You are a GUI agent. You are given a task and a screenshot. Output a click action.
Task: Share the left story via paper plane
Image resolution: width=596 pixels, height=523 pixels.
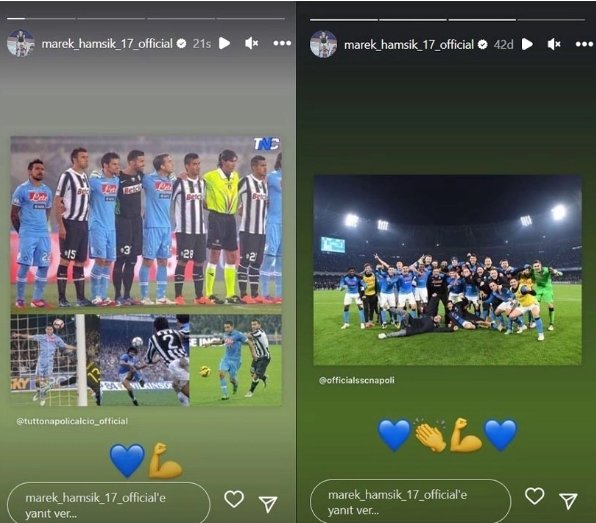(x=268, y=504)
